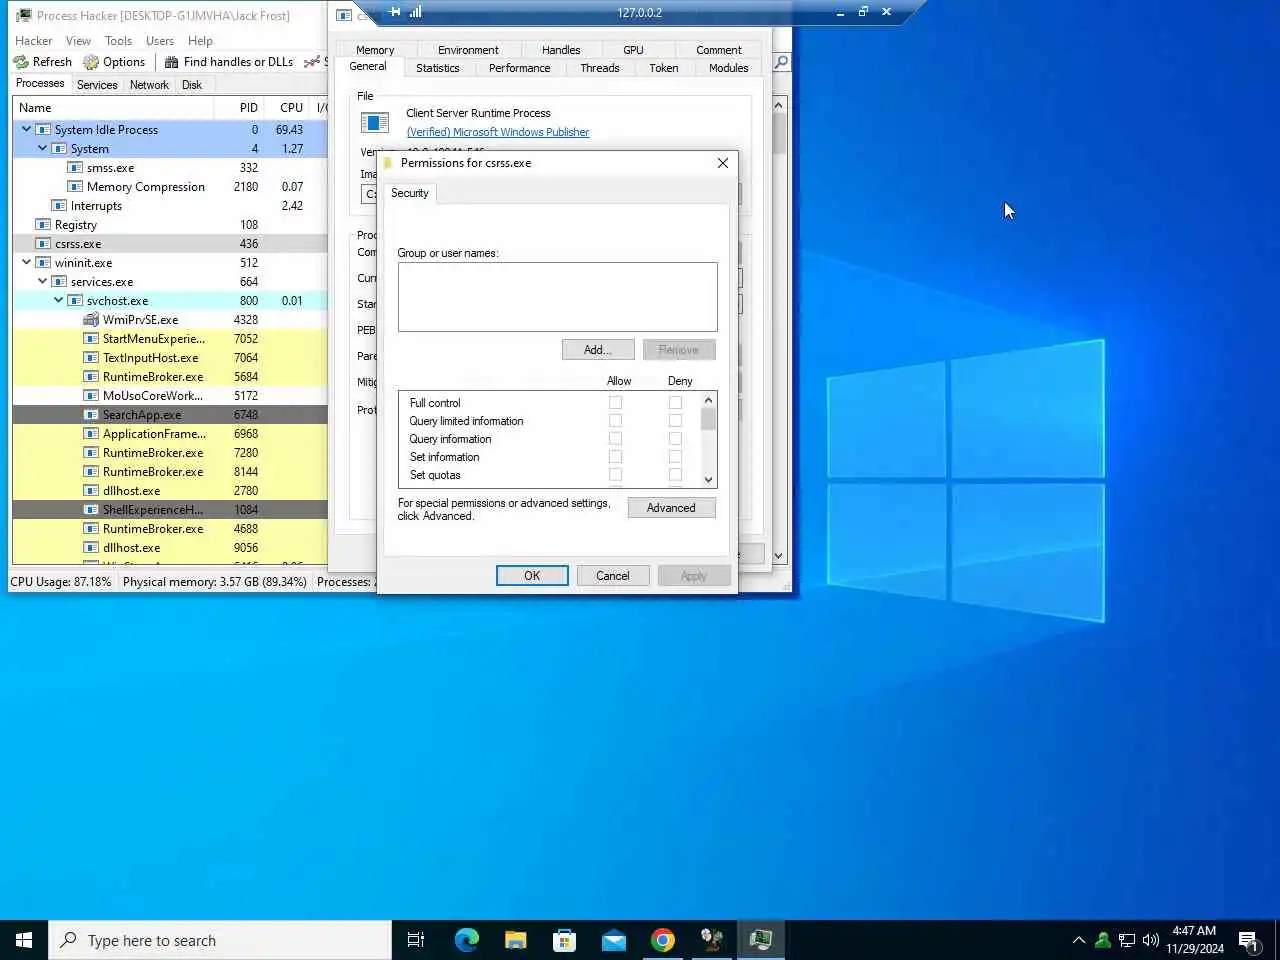The width and height of the screenshot is (1280, 960).
Task: Check Allow for Full control
Action: click(615, 403)
